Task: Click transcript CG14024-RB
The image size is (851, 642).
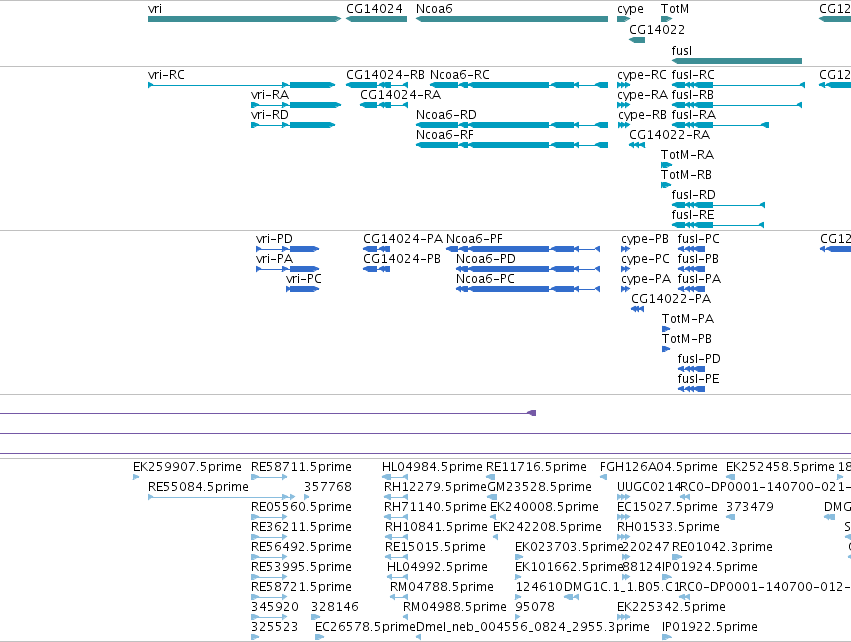Action: coord(377,85)
